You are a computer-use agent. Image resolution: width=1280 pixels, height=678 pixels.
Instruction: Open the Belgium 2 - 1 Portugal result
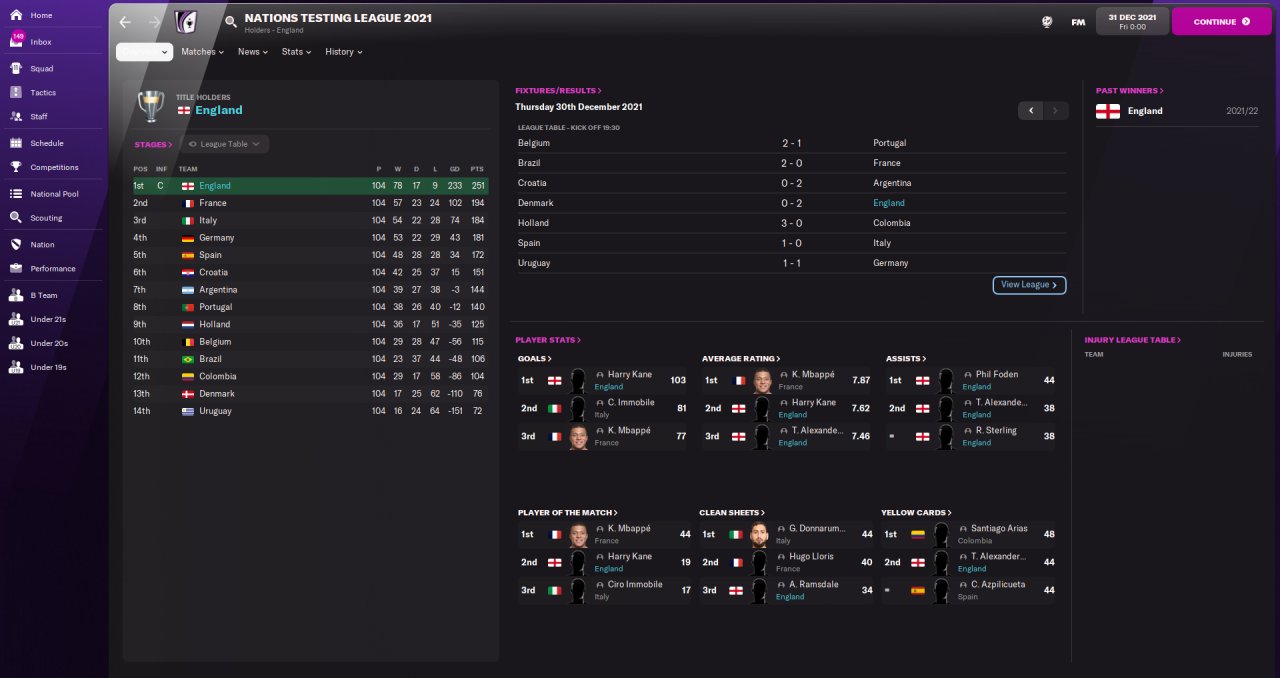pos(791,143)
